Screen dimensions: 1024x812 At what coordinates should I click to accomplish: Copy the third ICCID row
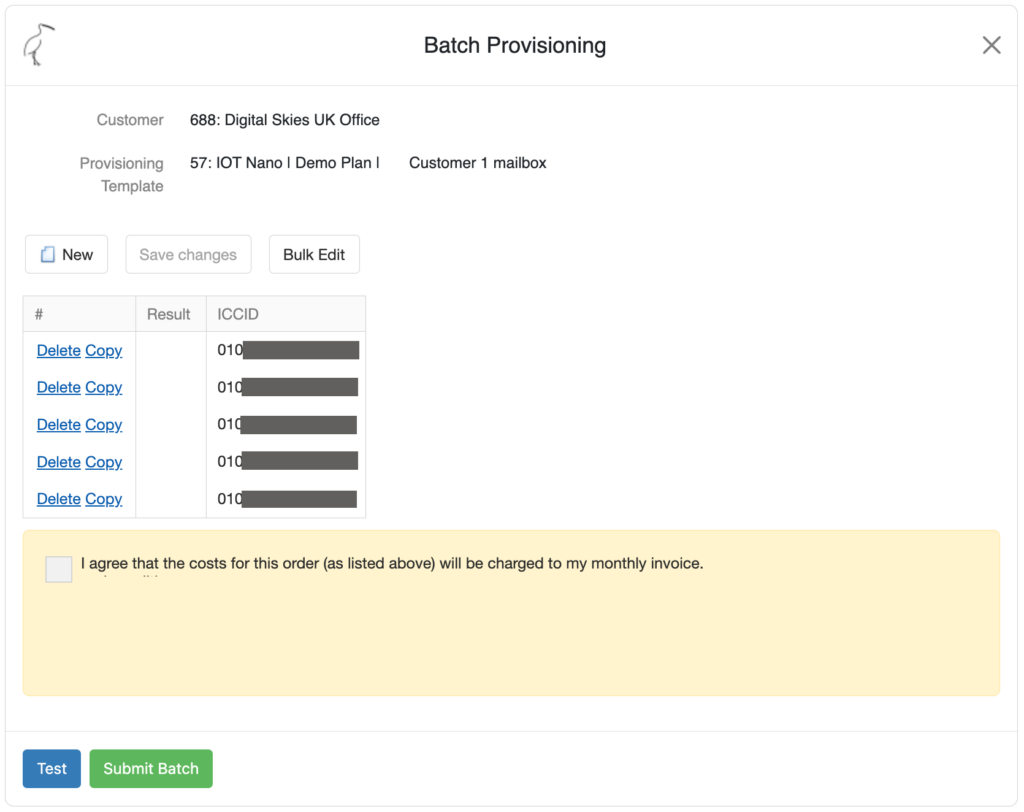(x=103, y=425)
